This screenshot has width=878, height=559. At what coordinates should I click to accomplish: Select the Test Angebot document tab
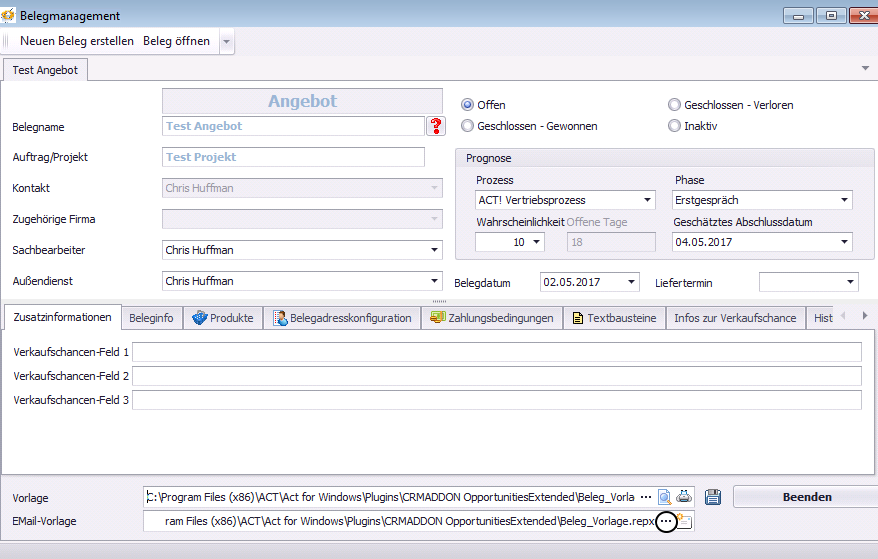tap(45, 70)
